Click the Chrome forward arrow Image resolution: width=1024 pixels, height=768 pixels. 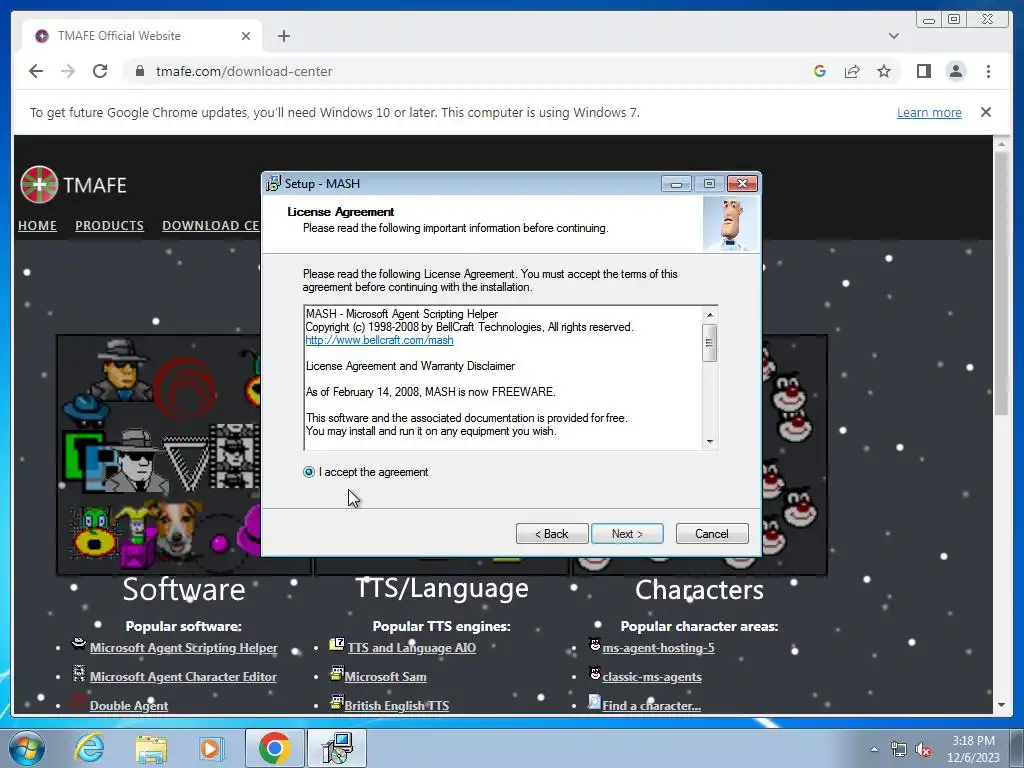tap(68, 71)
